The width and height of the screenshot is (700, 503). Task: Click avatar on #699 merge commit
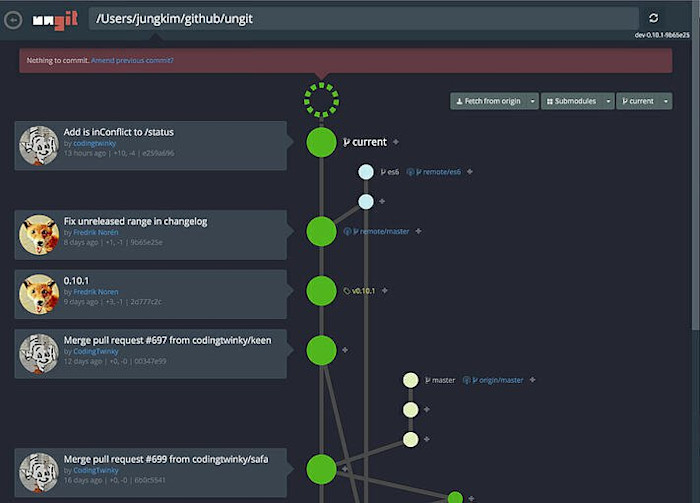pos(39,473)
